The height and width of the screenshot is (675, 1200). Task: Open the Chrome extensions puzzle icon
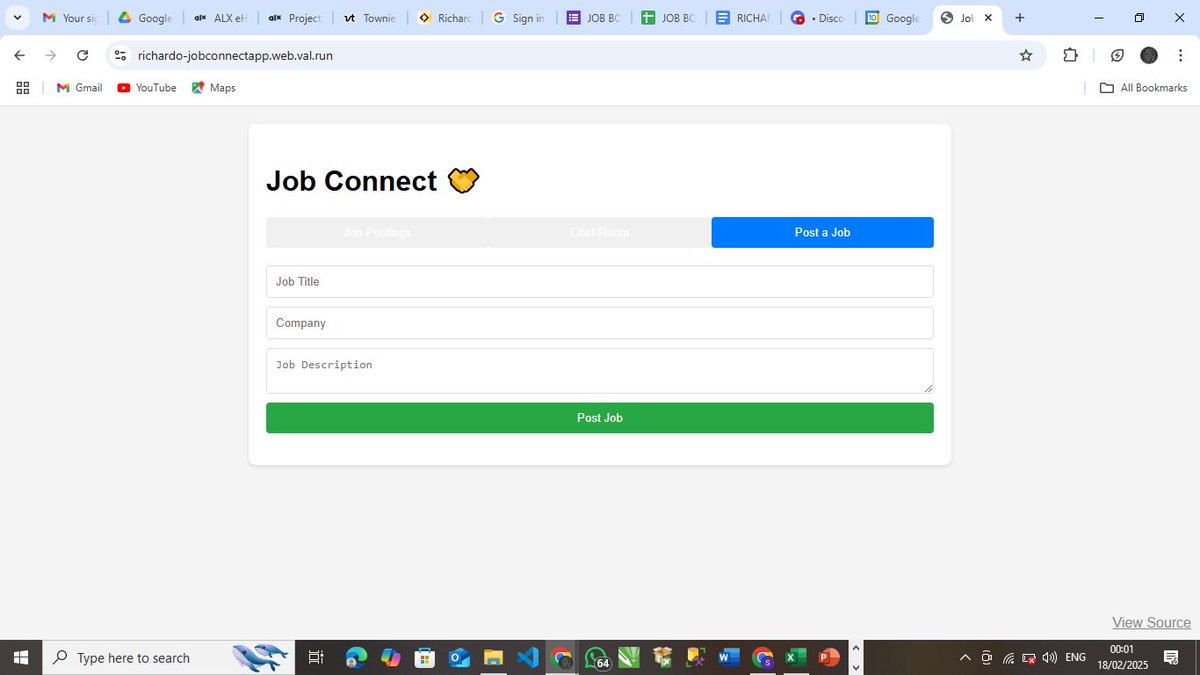pos(1070,56)
